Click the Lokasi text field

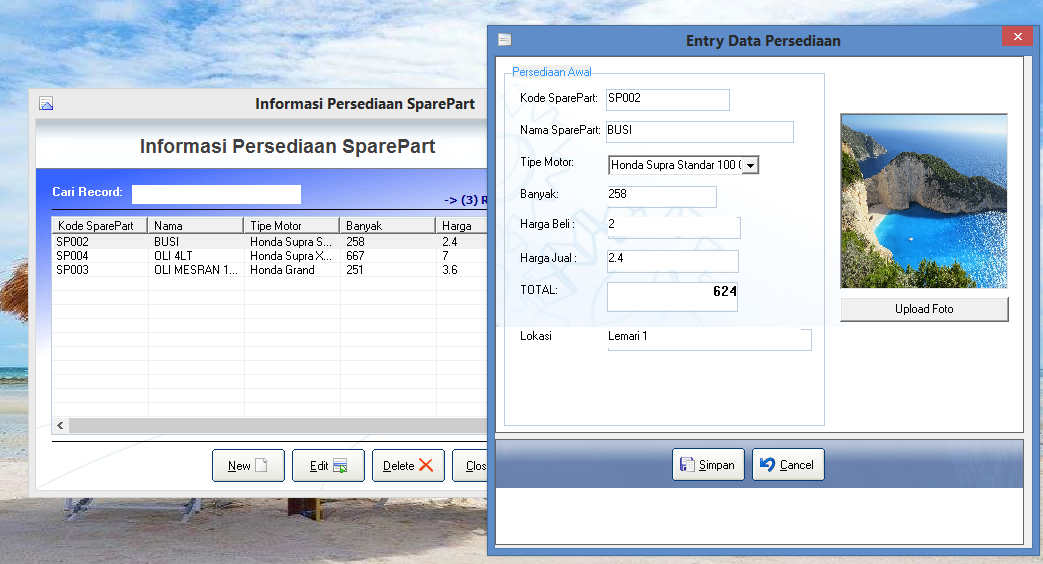pyautogui.click(x=708, y=339)
